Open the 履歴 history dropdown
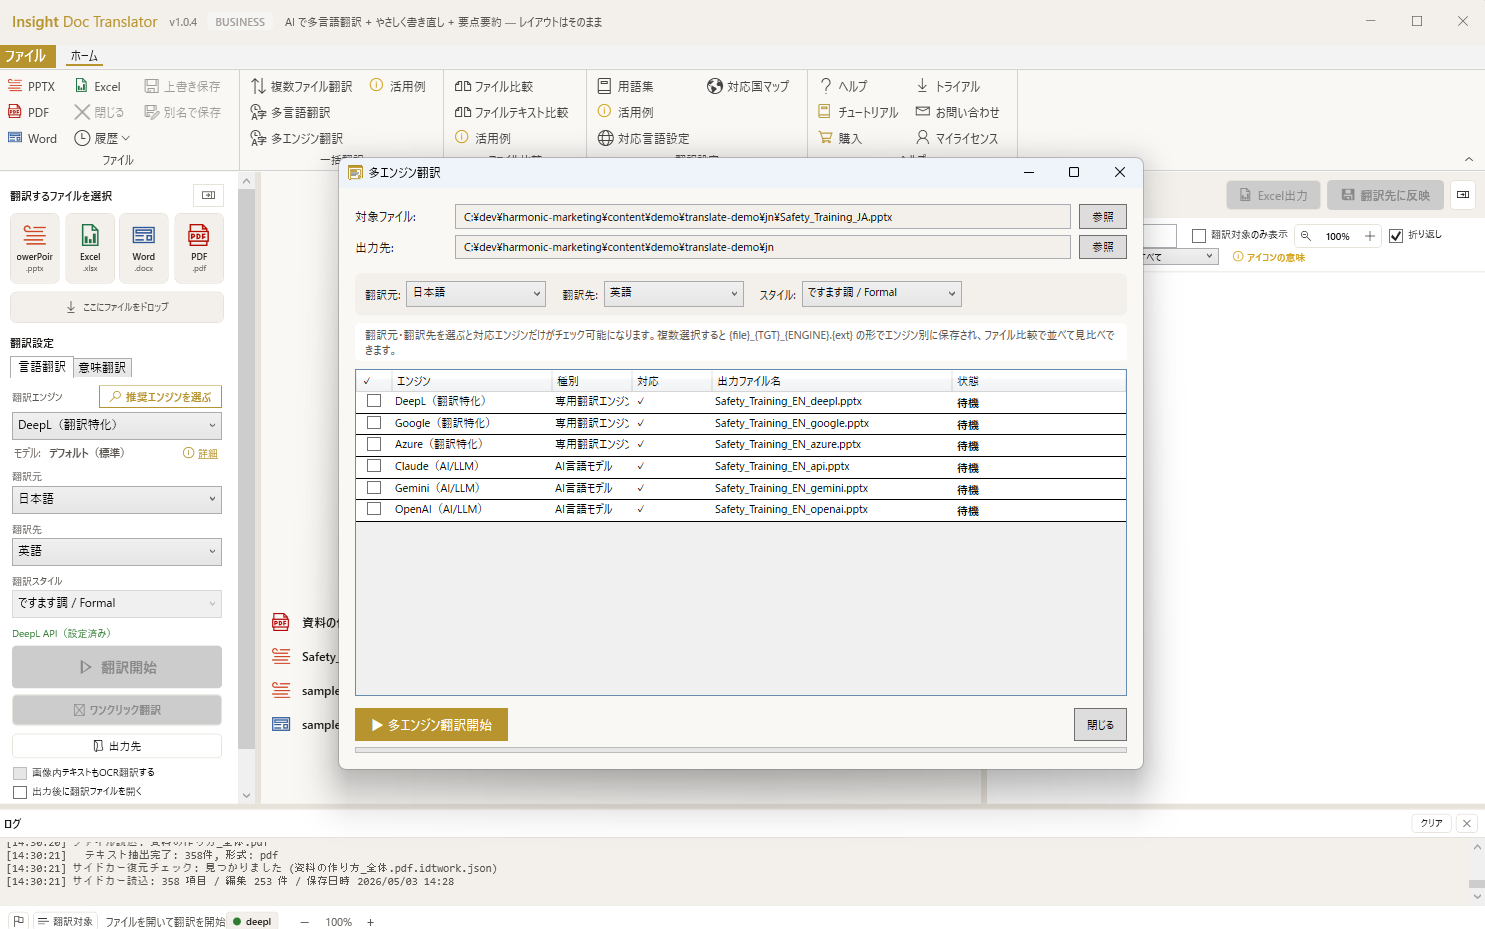The image size is (1485, 929). tap(102, 138)
